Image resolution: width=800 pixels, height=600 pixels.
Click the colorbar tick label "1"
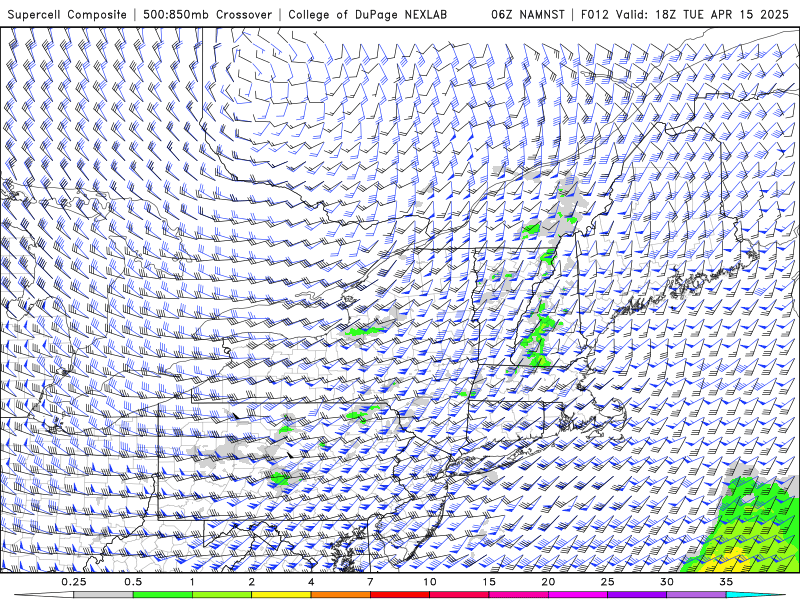coord(192,582)
